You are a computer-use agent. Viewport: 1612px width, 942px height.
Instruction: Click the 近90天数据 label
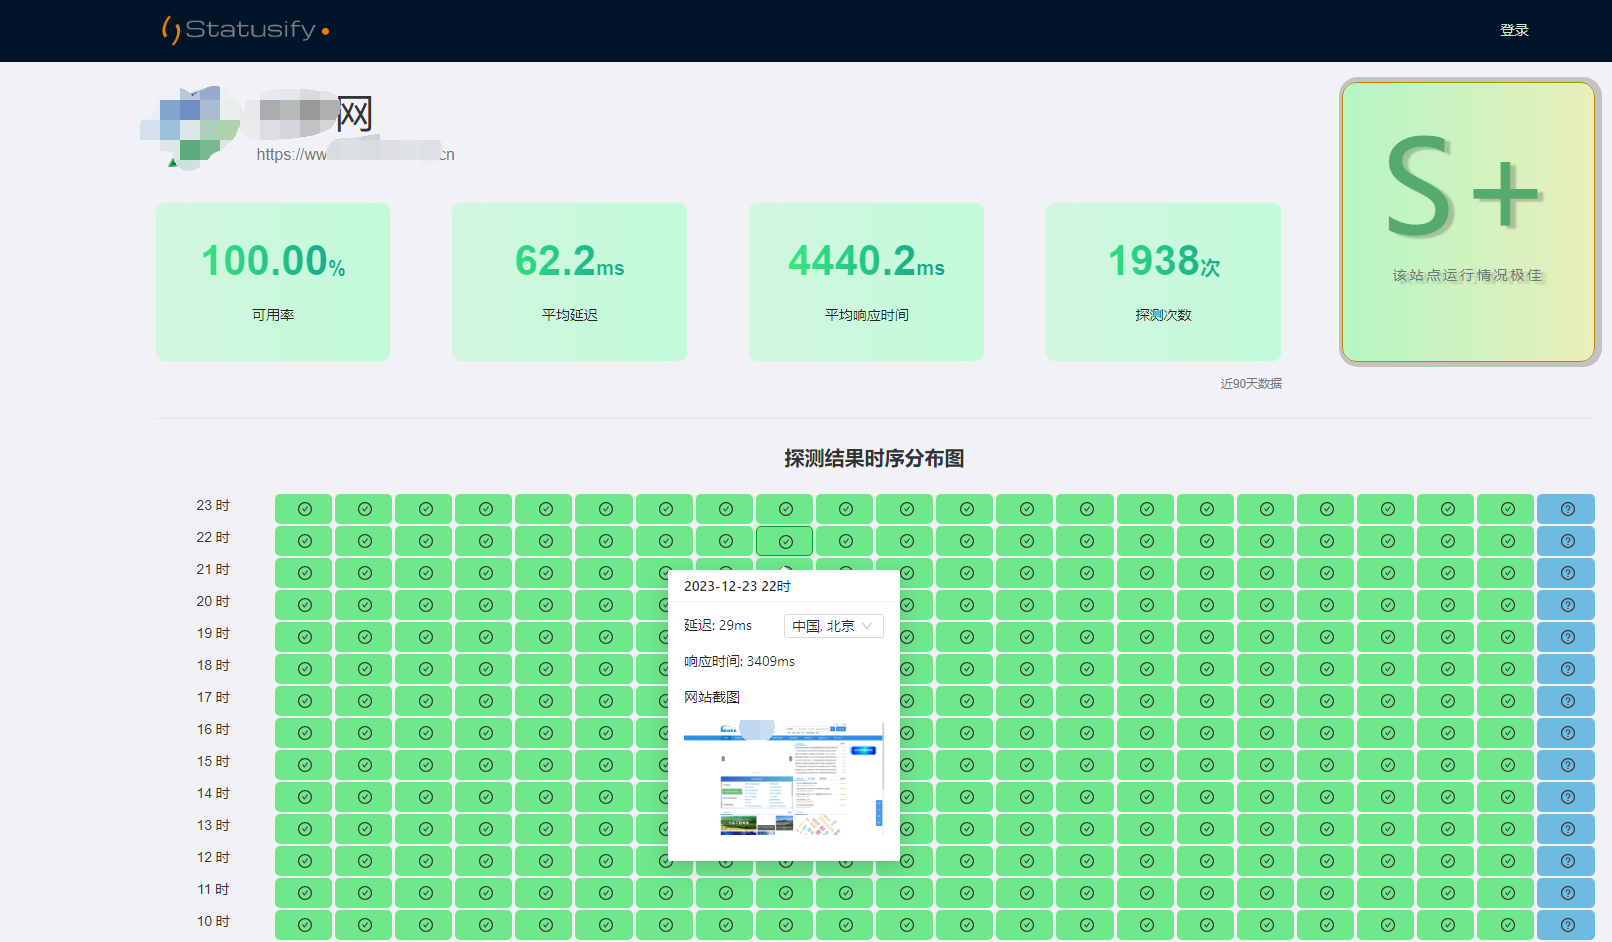click(x=1250, y=384)
